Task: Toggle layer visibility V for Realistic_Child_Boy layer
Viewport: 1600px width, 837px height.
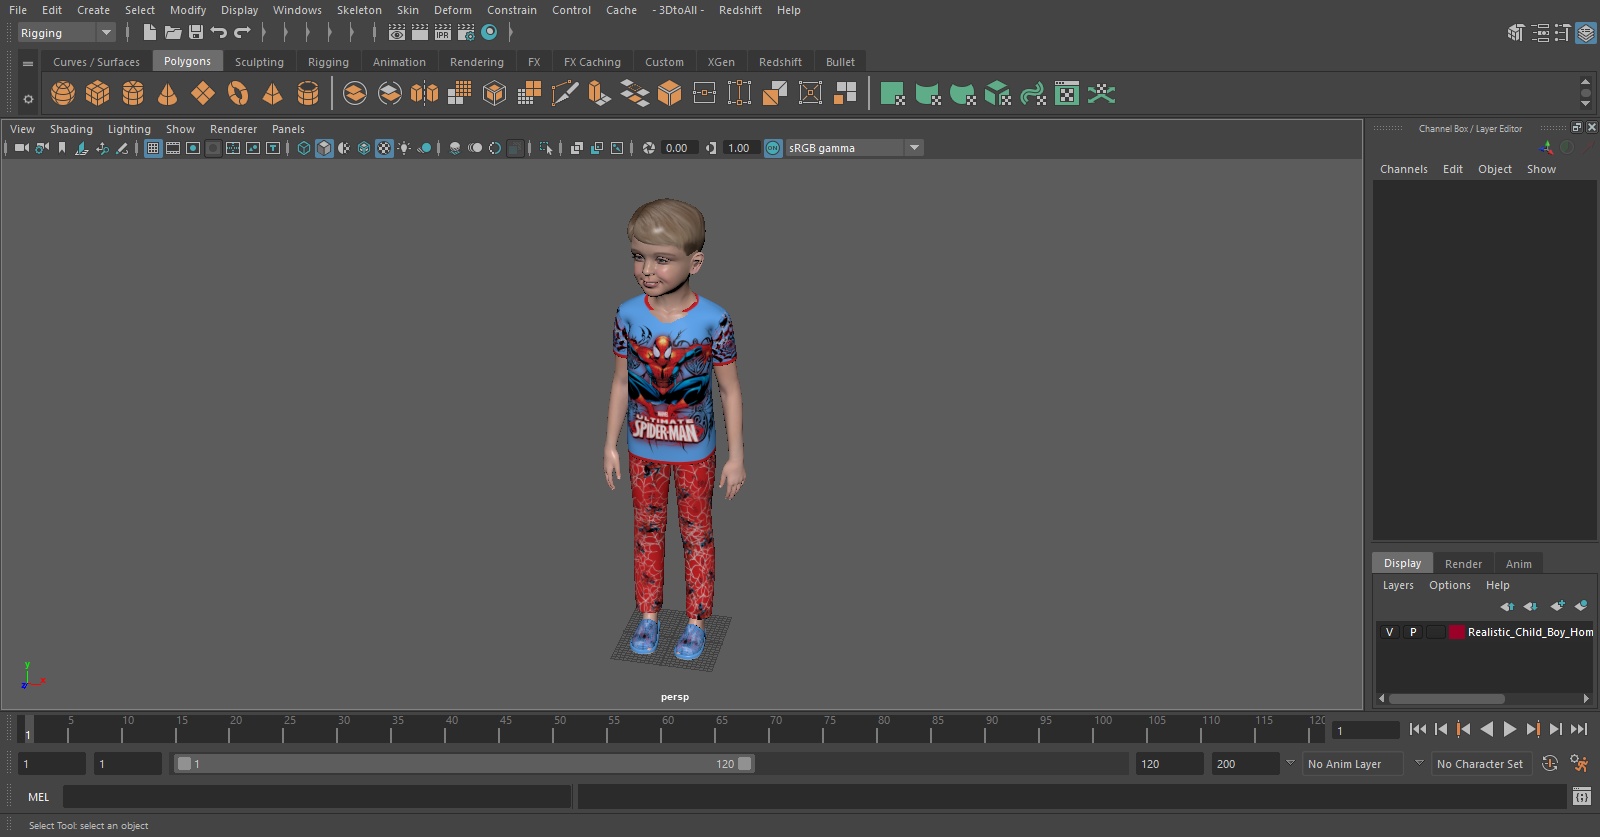Action: (x=1389, y=632)
